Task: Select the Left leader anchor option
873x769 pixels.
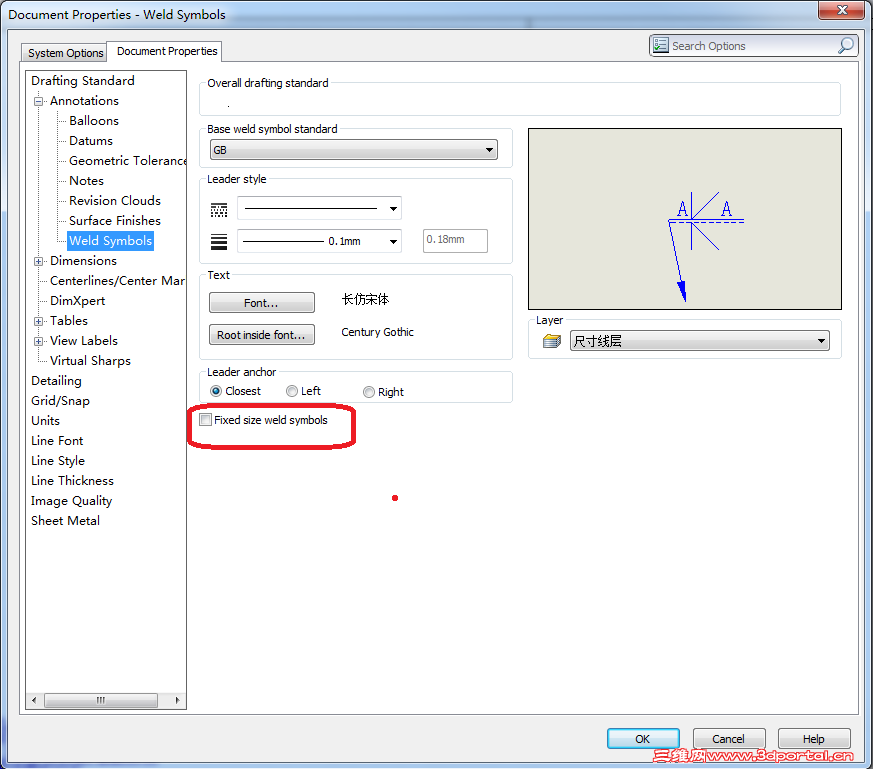Action: click(292, 391)
